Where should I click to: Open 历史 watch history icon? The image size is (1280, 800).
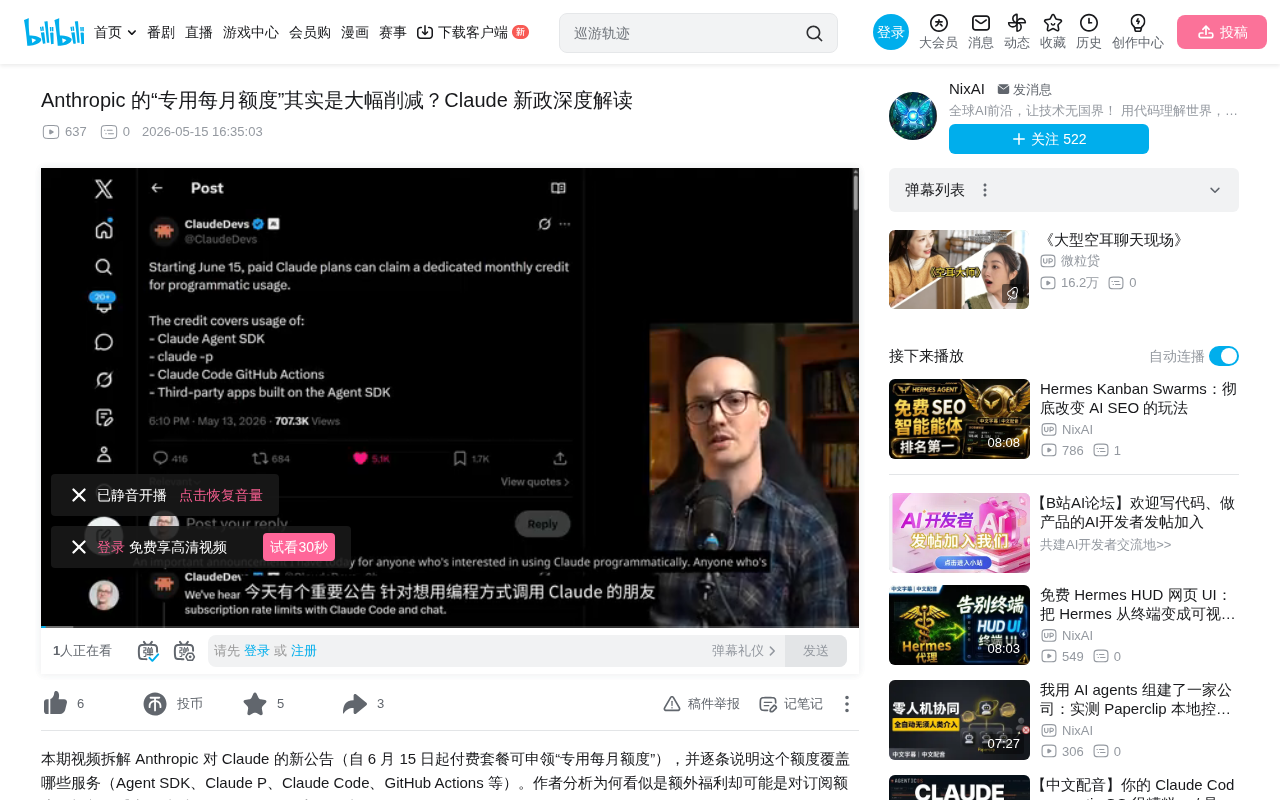(x=1089, y=32)
